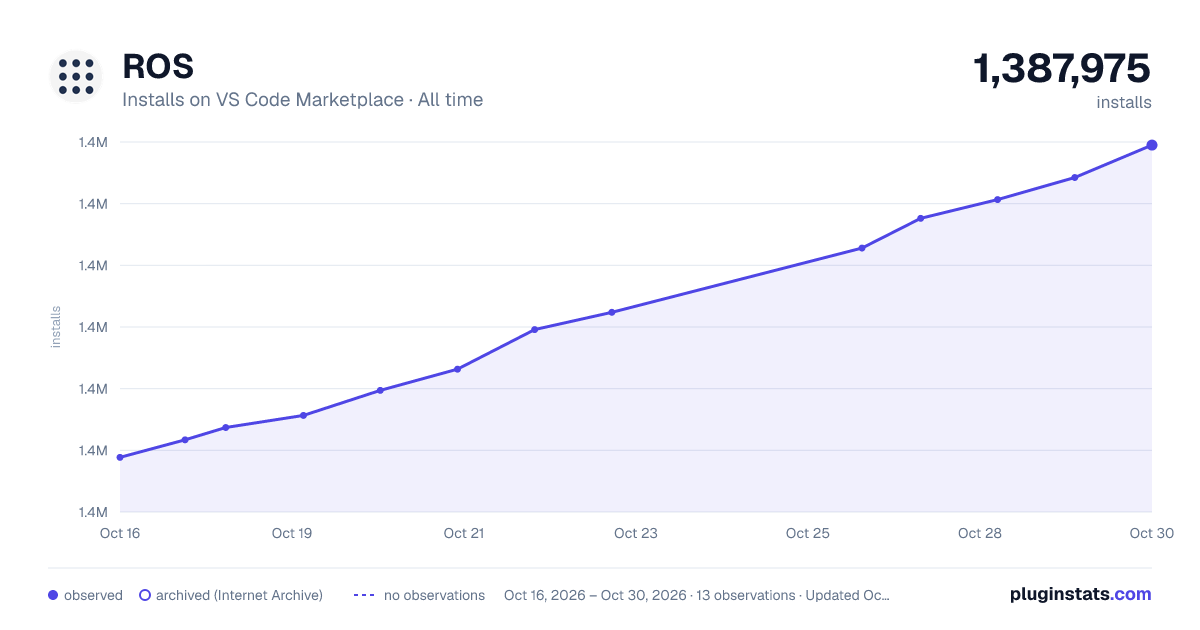Click the filled observed legend dot
1200x630 pixels.
pyautogui.click(x=53, y=595)
